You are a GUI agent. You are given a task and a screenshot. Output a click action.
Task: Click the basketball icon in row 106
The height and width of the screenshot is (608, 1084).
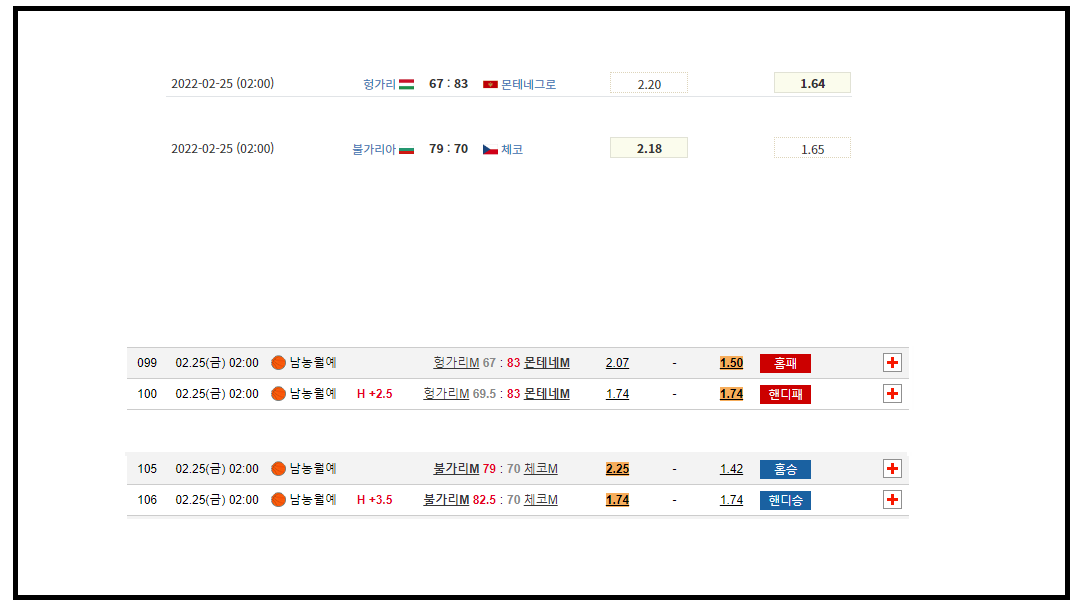tap(279, 500)
